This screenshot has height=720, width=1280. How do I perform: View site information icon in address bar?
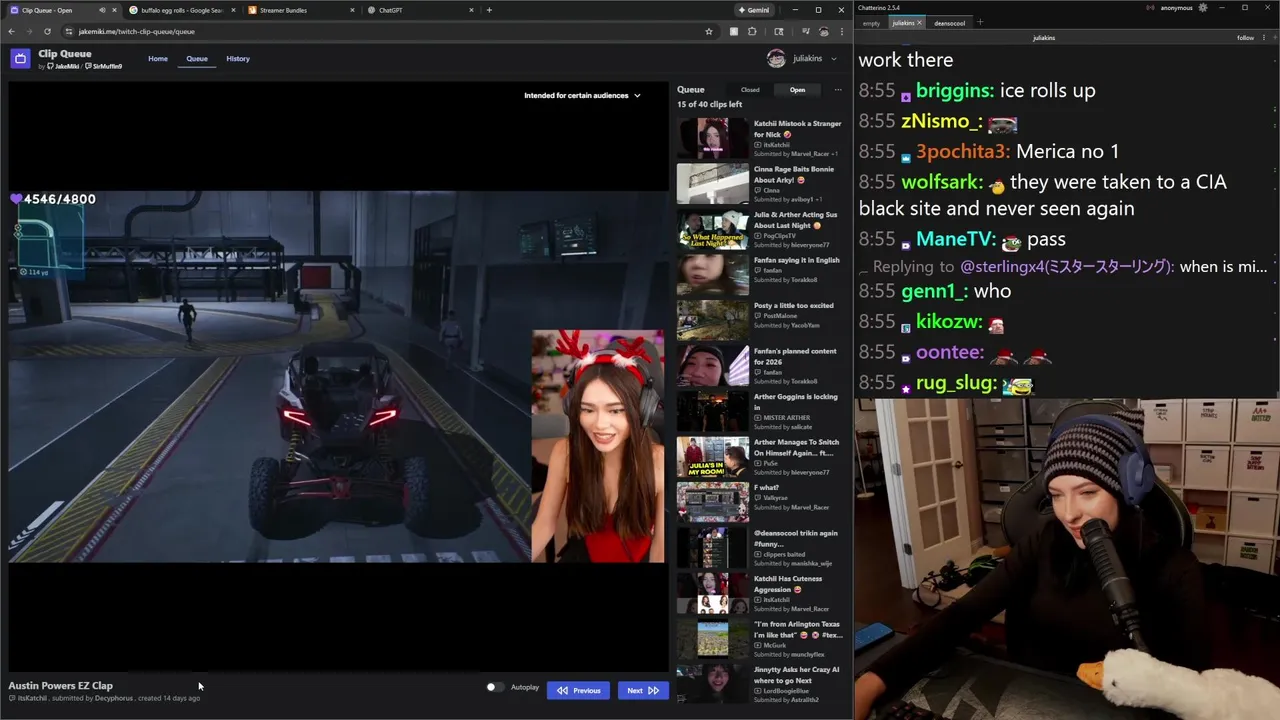pyautogui.click(x=69, y=31)
